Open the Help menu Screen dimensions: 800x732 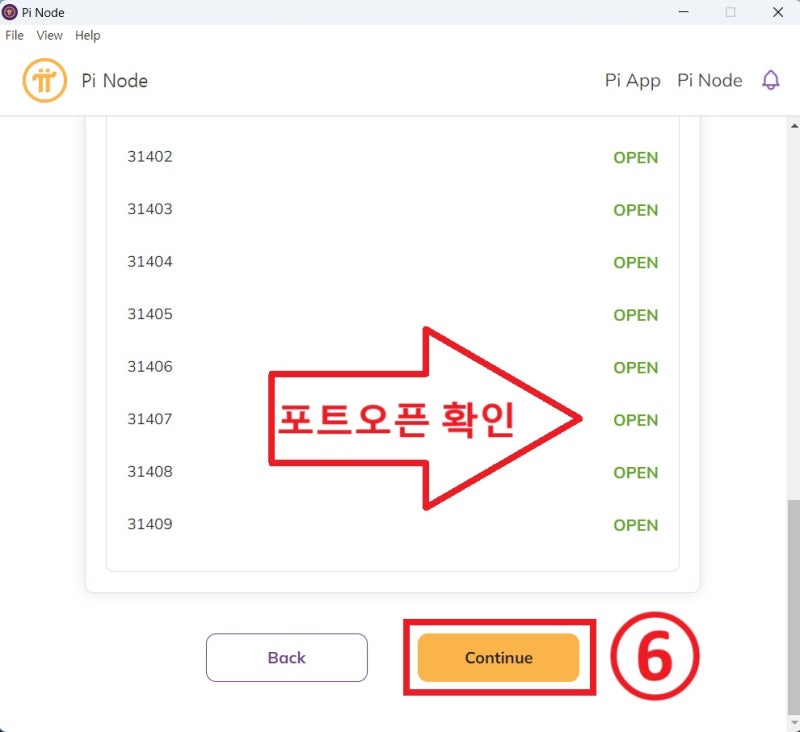click(87, 35)
